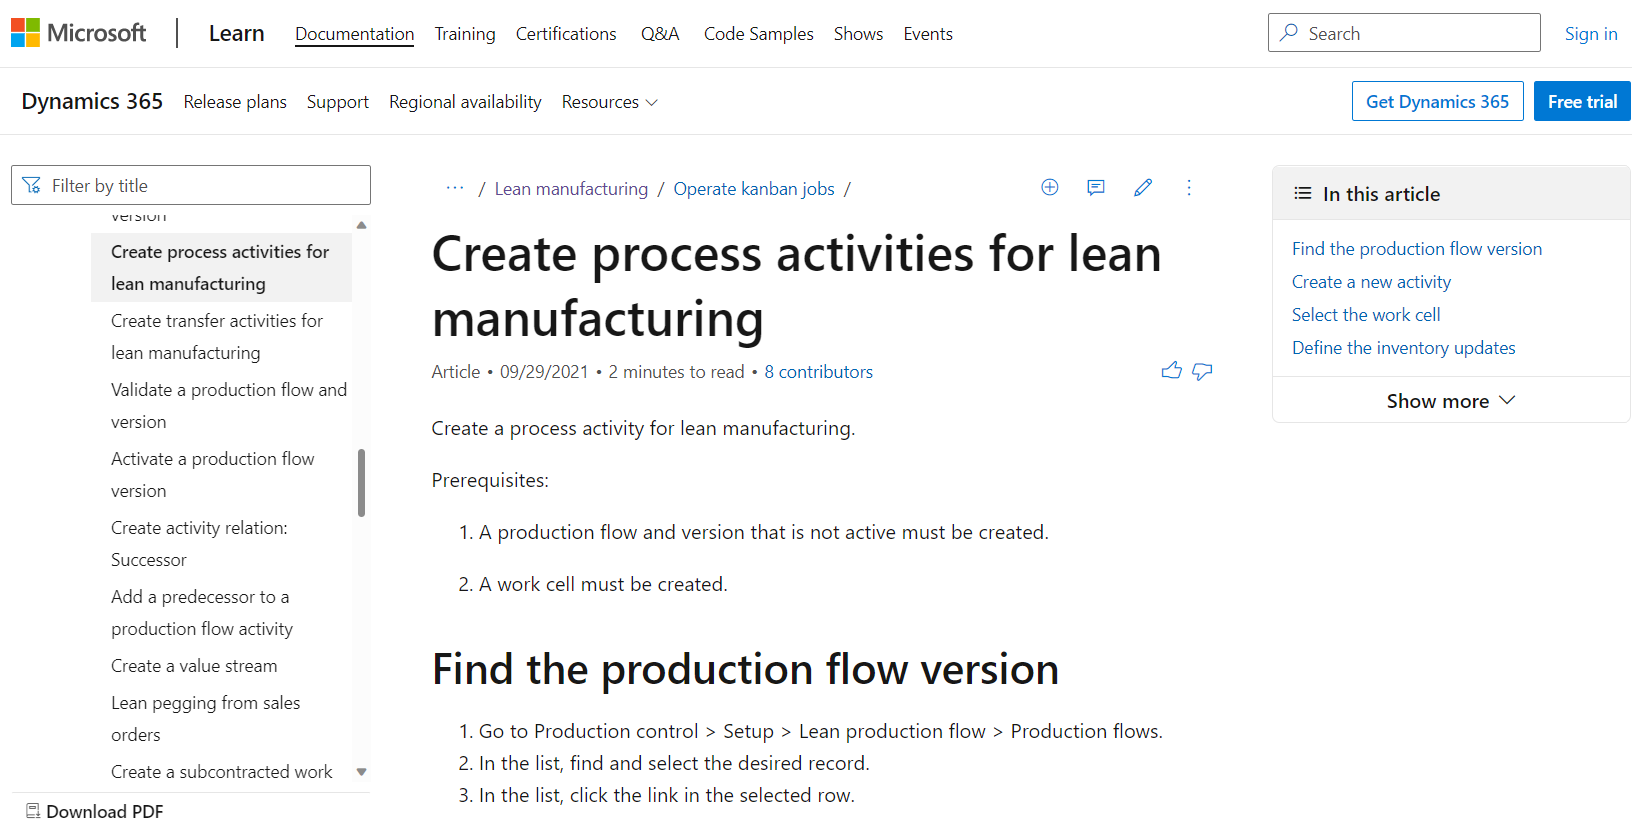Select Create a subcontracted work

point(221,772)
